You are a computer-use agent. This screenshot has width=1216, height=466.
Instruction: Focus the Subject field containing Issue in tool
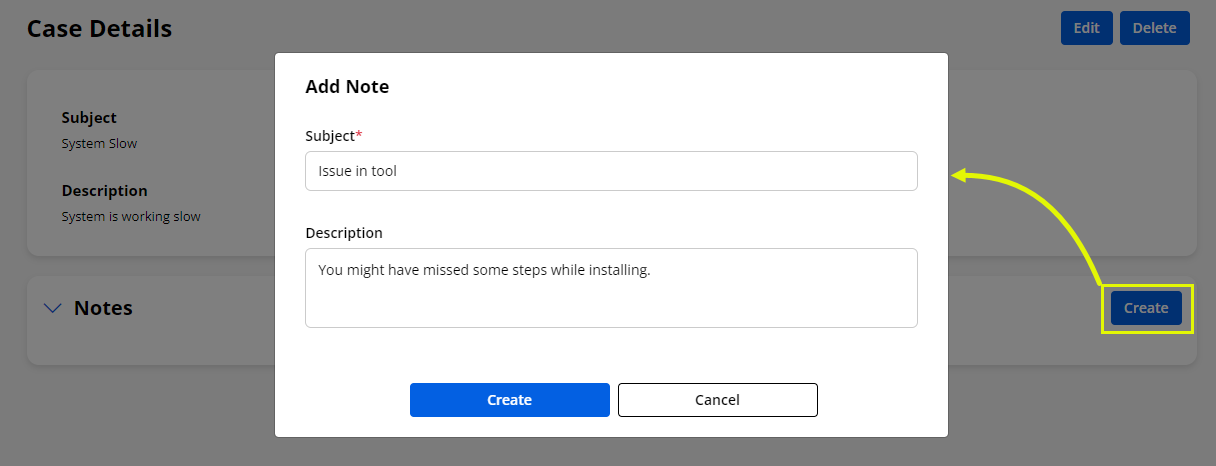coord(610,171)
